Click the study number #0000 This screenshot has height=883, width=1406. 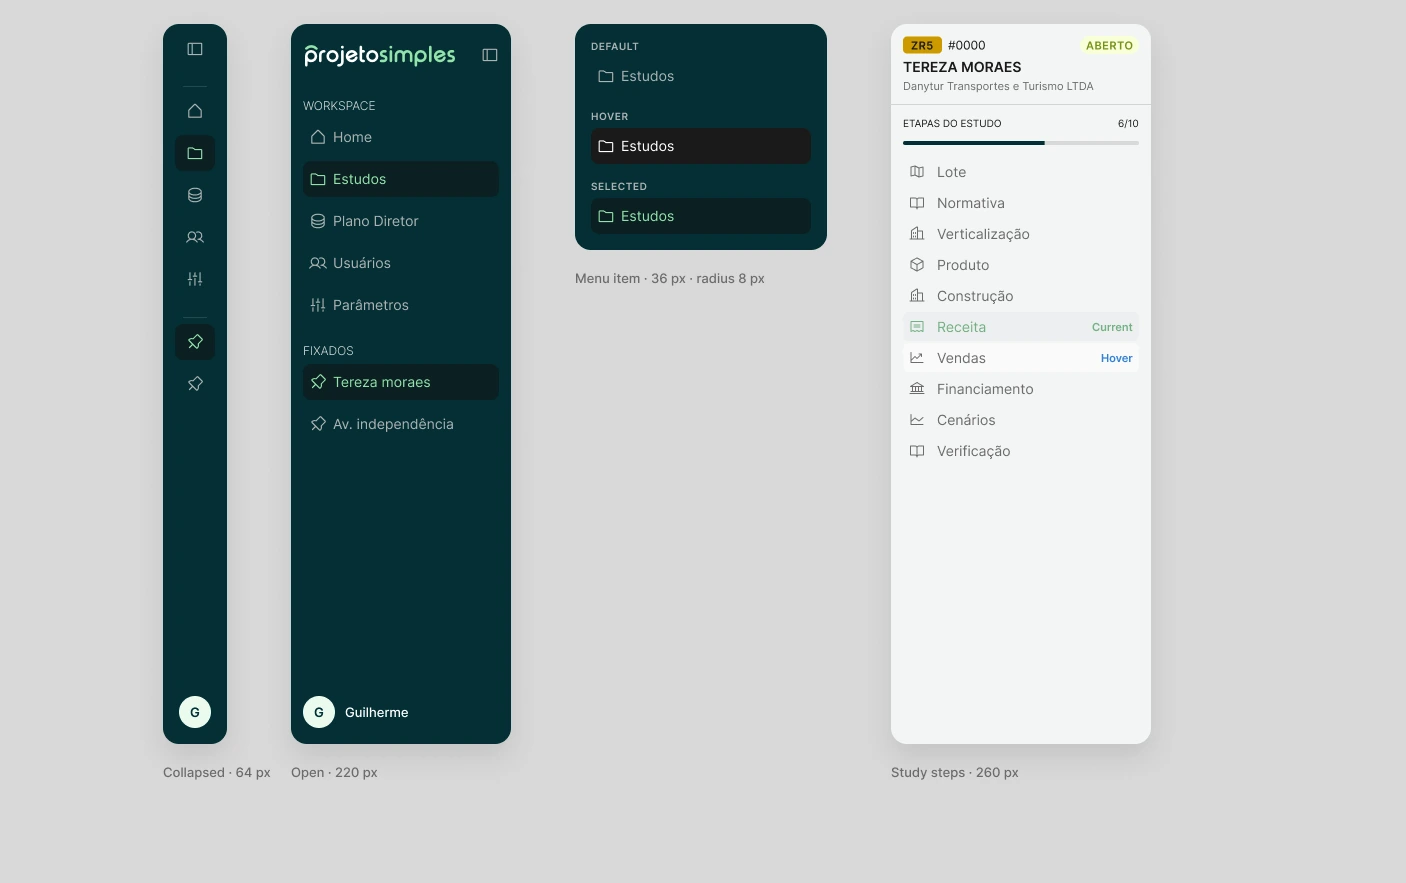coord(967,45)
